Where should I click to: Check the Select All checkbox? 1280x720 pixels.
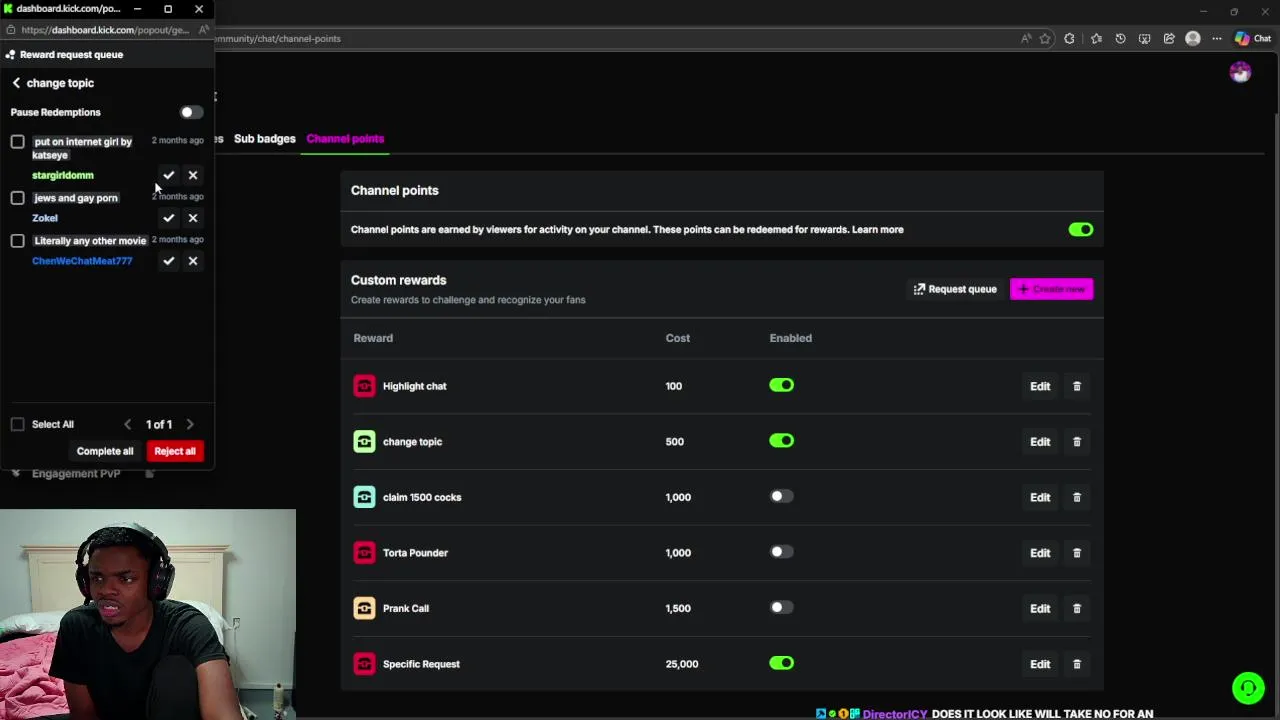coord(18,424)
